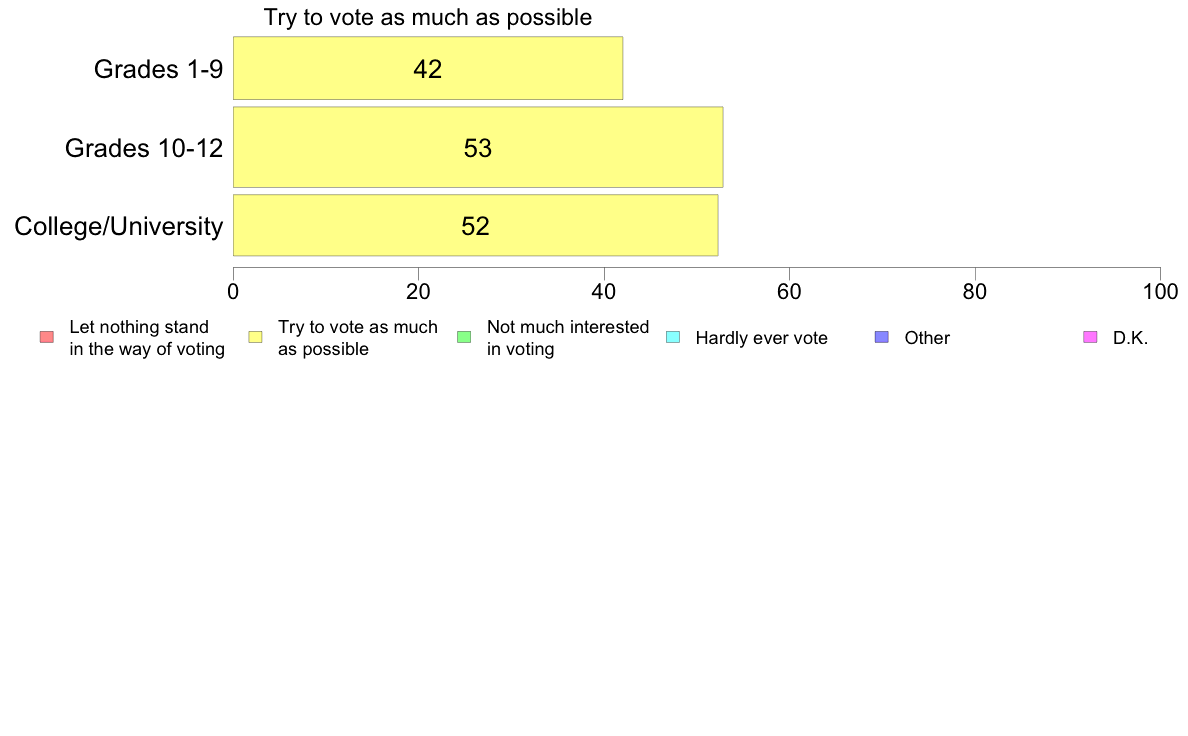Click the 'Grades 1-9' axis label

(158, 69)
